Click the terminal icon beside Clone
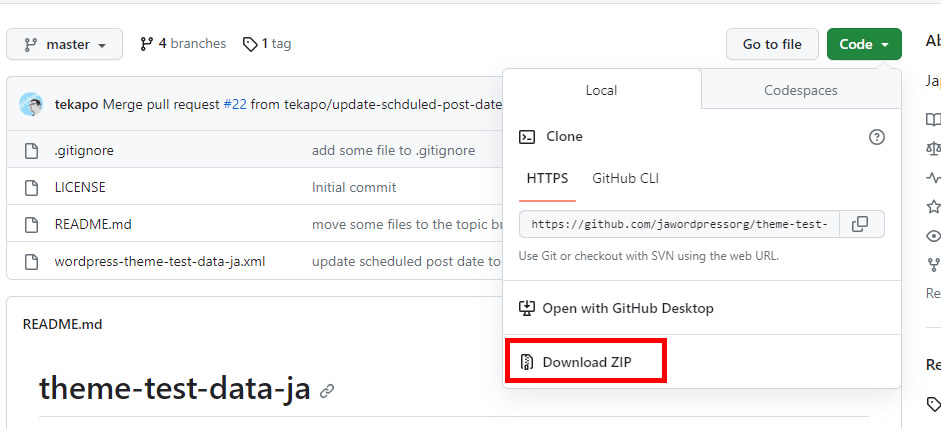941x429 pixels. [527, 137]
